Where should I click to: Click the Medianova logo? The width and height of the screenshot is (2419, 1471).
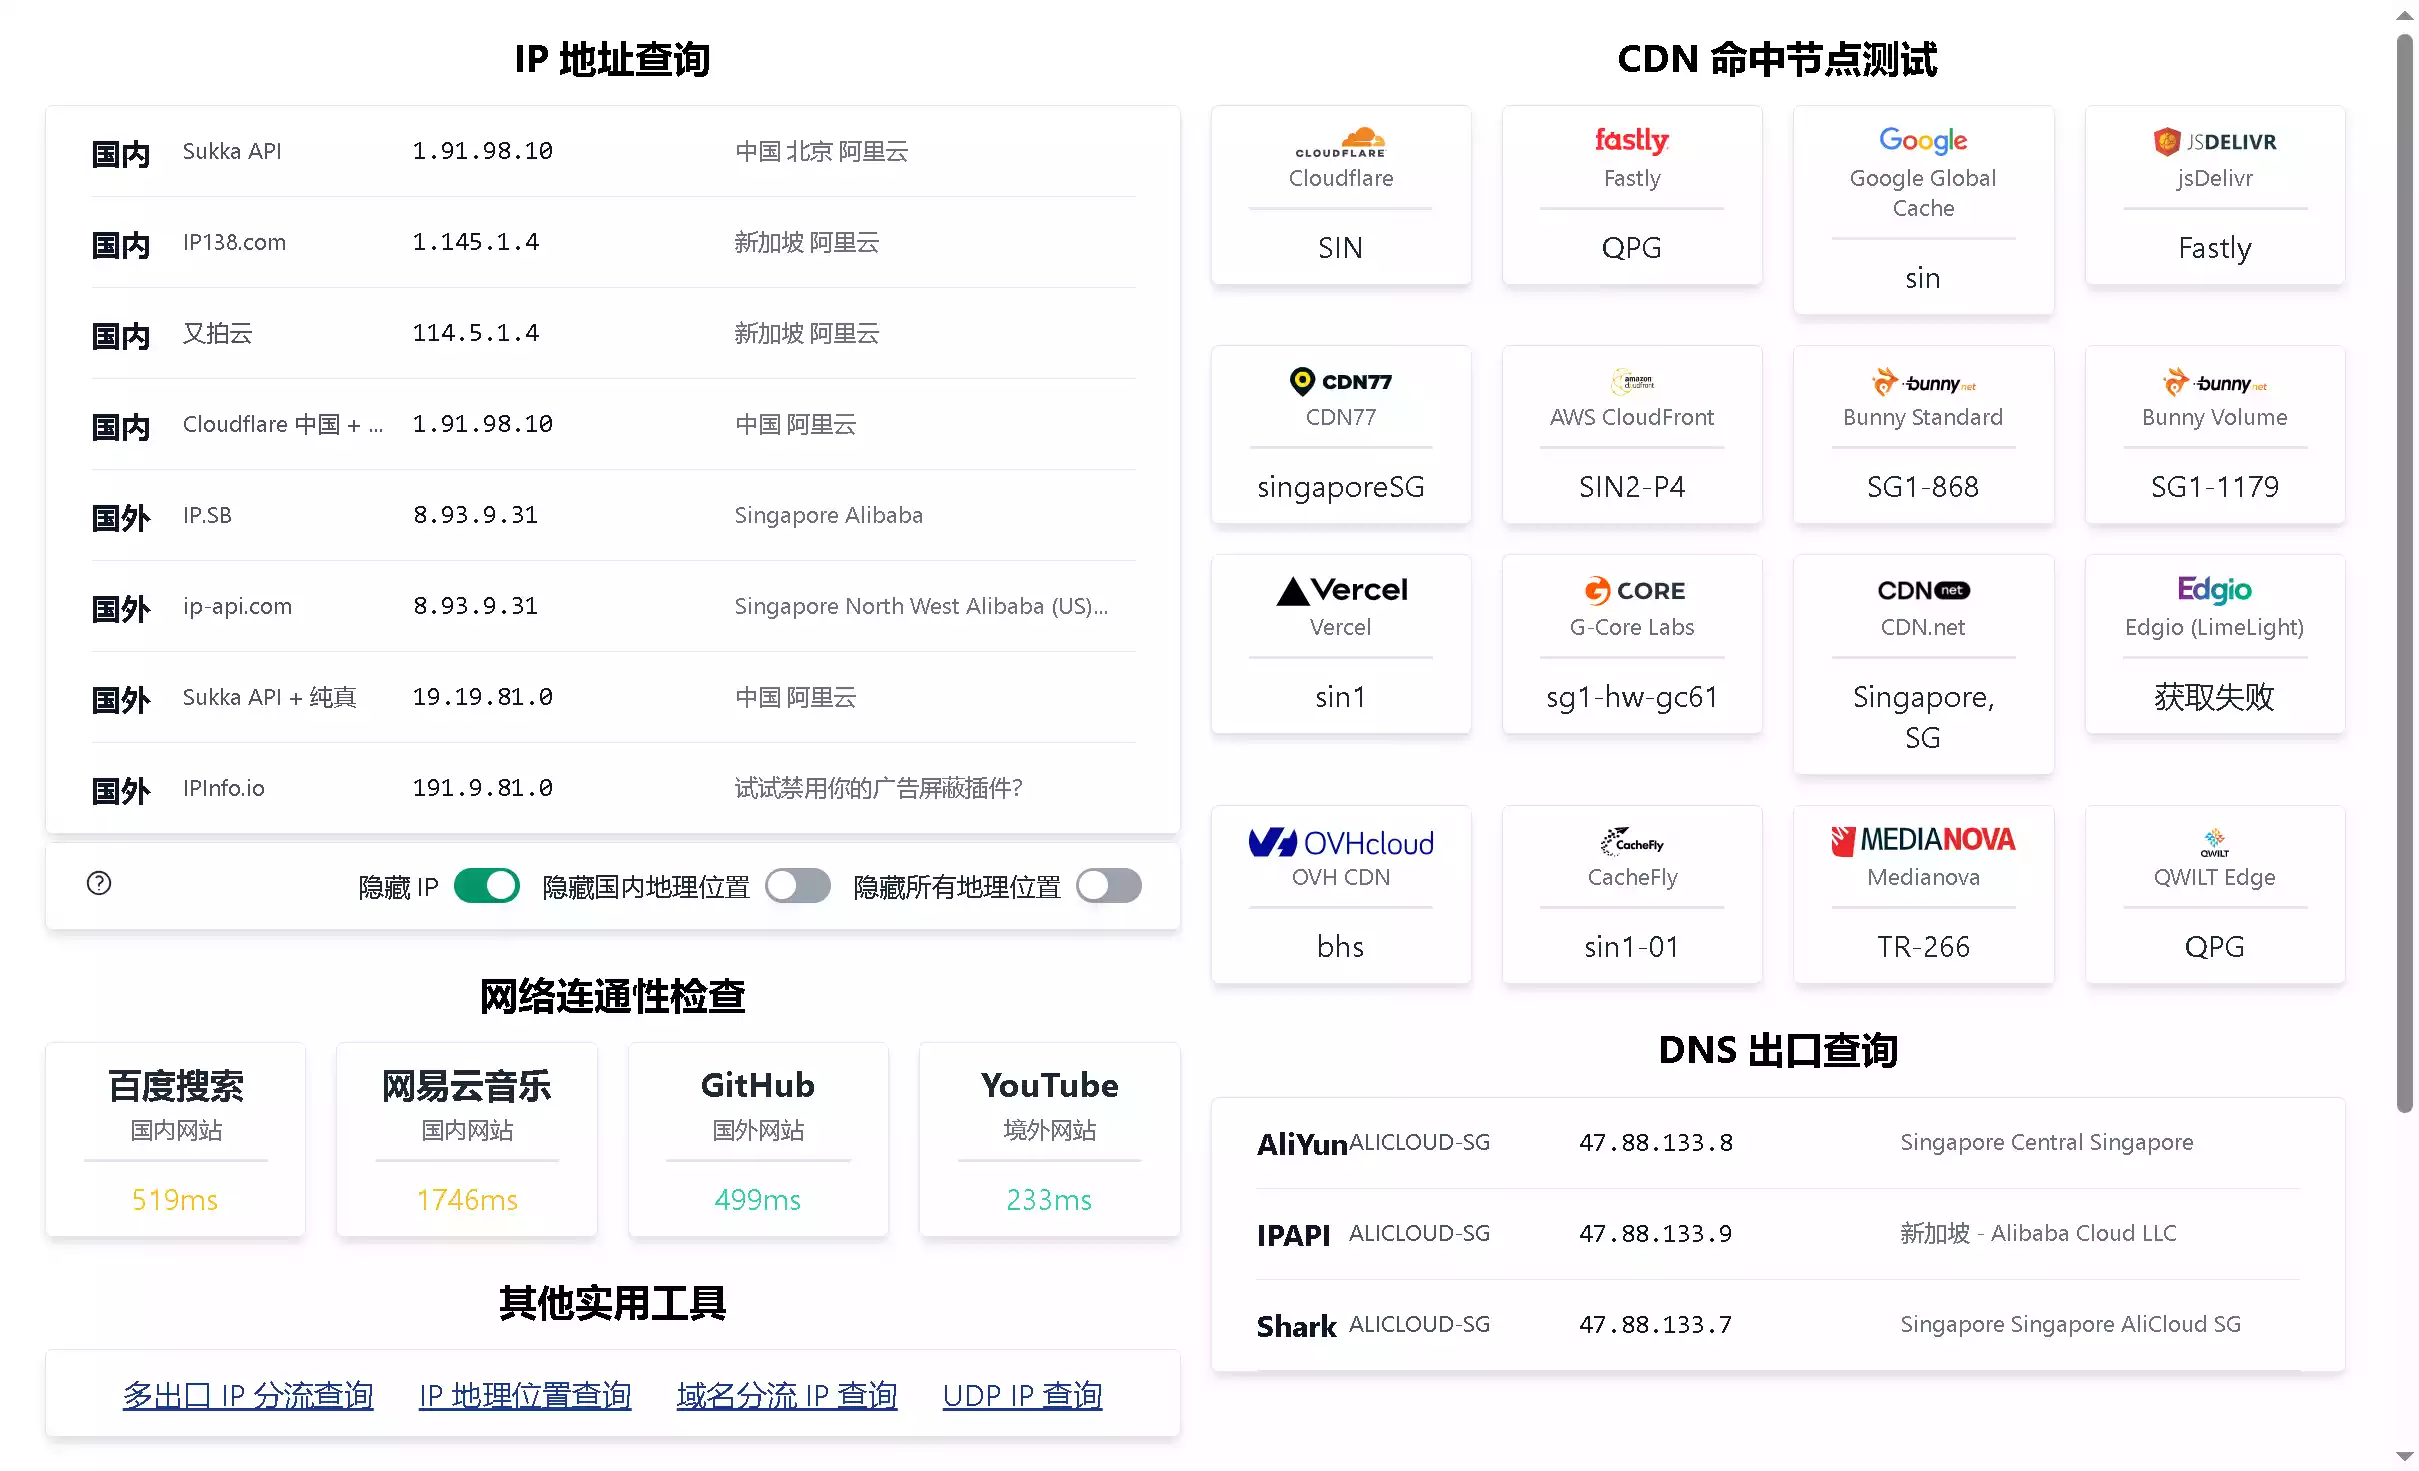coord(1922,840)
